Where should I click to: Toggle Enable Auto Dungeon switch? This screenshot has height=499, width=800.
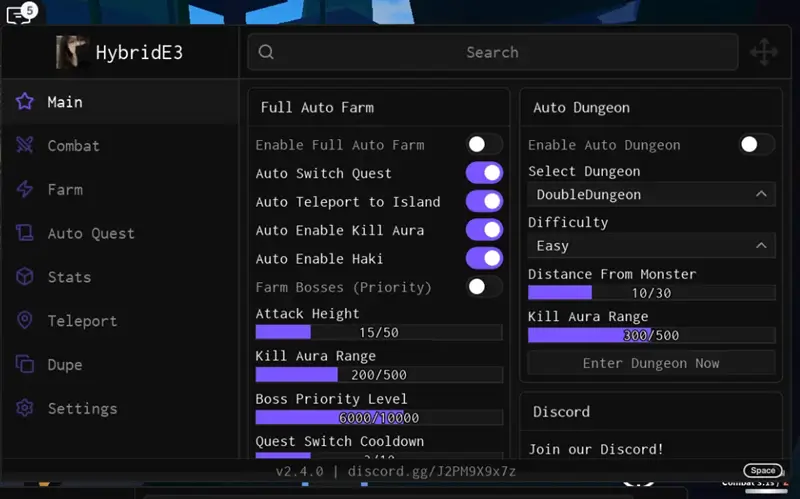coord(756,145)
